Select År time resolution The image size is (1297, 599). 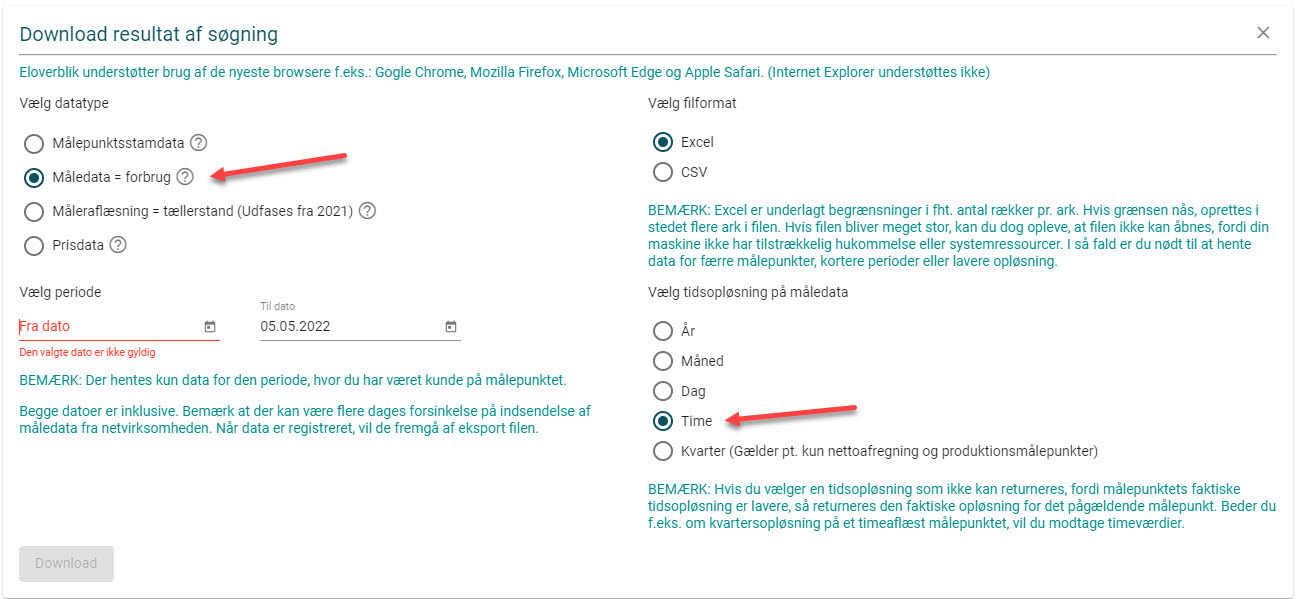(x=662, y=331)
